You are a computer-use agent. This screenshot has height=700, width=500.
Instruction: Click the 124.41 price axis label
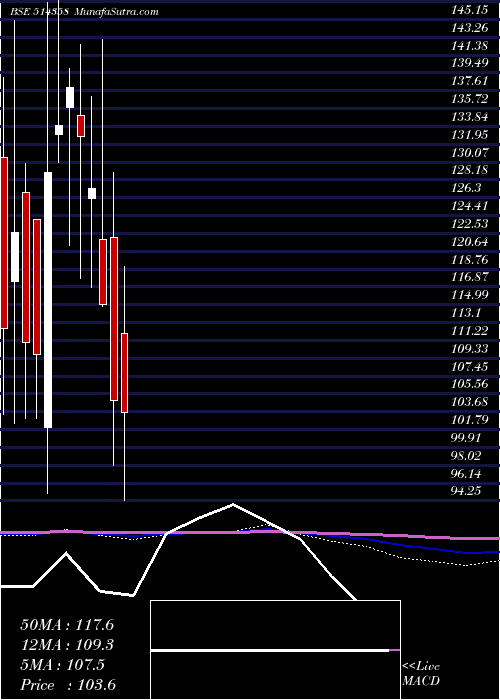point(472,206)
